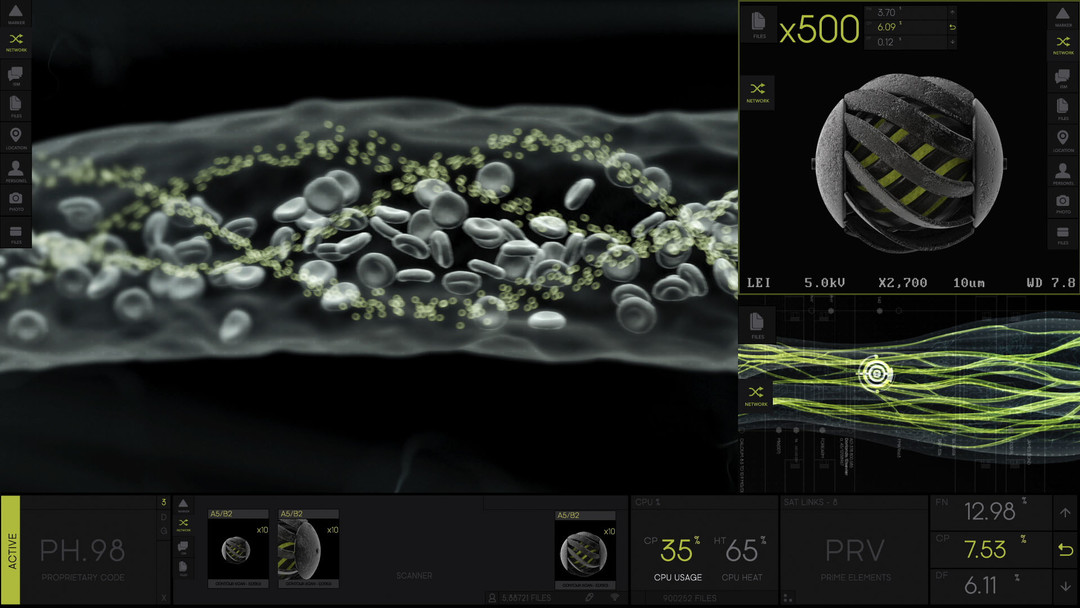Image resolution: width=1080 pixels, height=608 pixels.
Task: Click the X button under the PH.98 tabs
Action: [x=163, y=598]
